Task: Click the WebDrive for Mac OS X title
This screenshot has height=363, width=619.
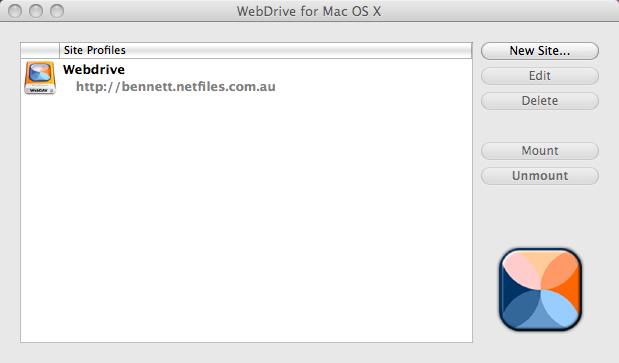Action: tap(309, 11)
